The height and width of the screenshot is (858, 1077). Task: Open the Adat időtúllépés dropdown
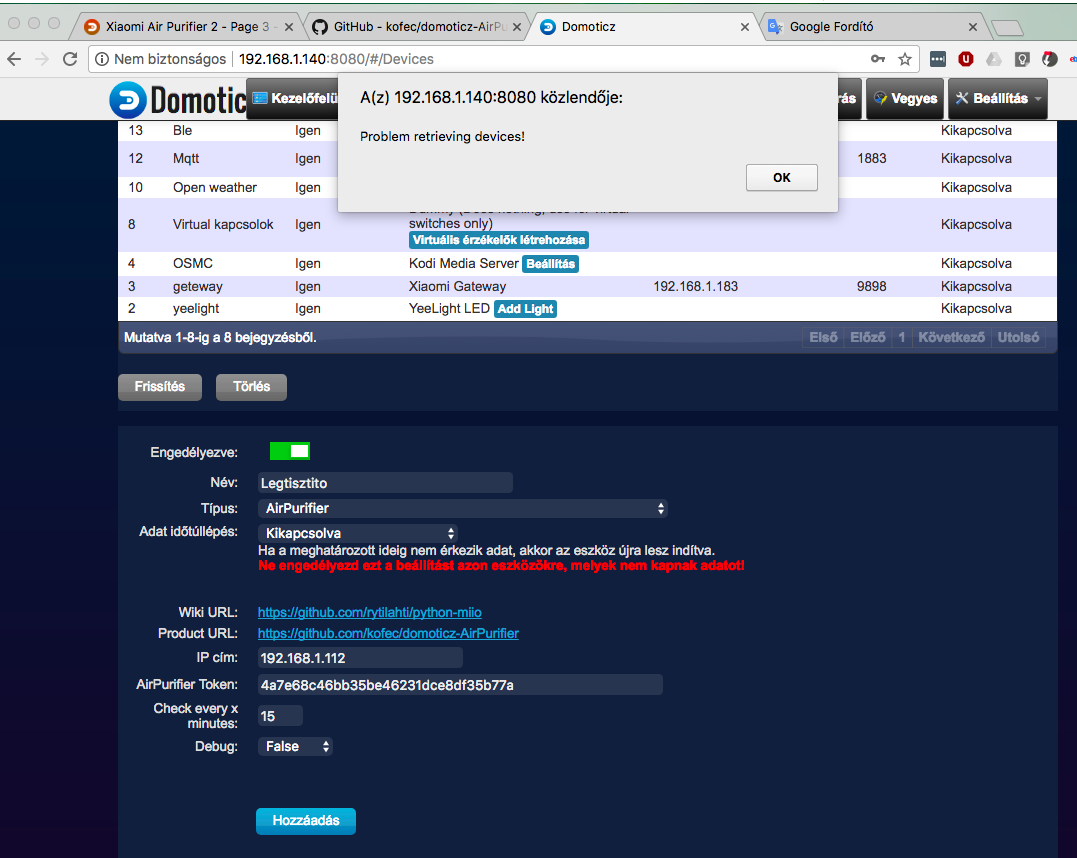point(357,533)
